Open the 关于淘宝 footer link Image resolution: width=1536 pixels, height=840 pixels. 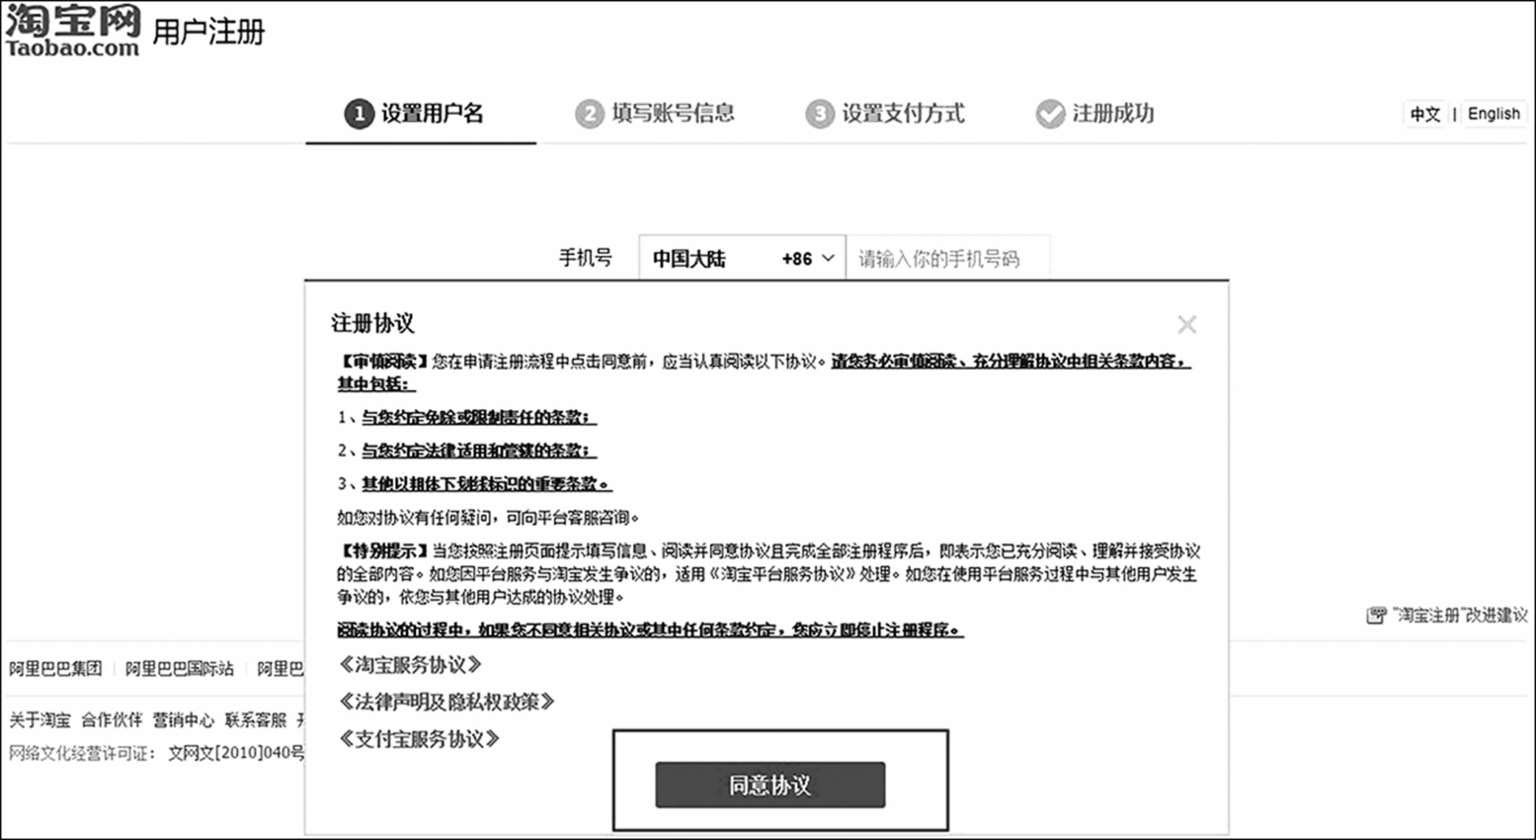pyautogui.click(x=38, y=720)
